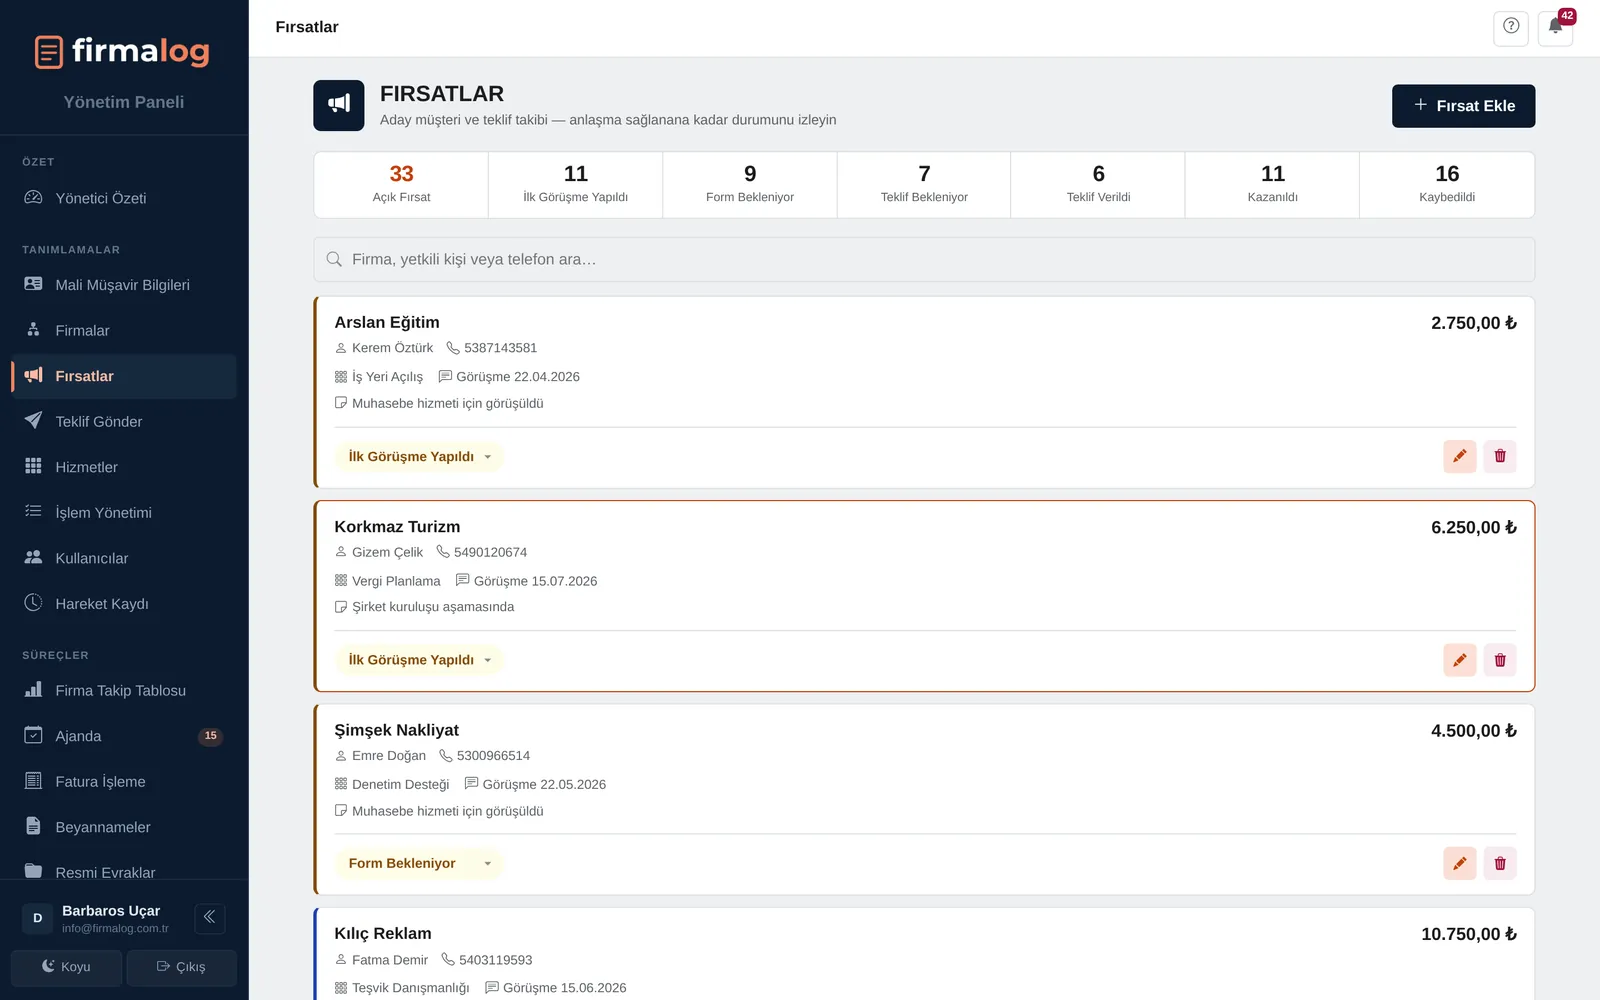Viewport: 1600px width, 1000px height.
Task: Open the help question mark icon
Action: (1511, 27)
